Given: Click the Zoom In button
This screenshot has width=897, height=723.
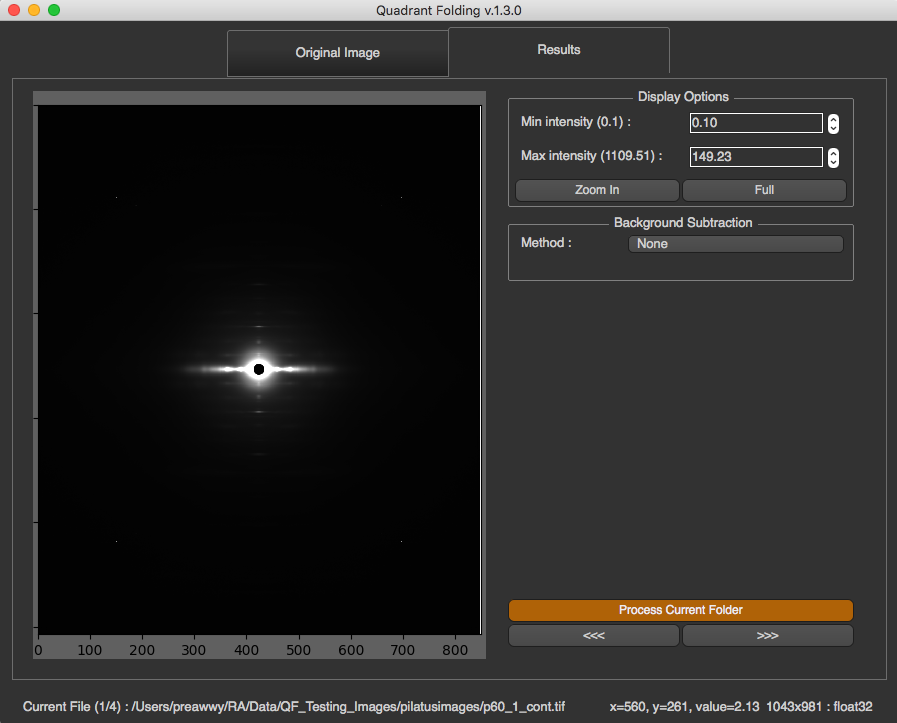Looking at the screenshot, I should 597,190.
